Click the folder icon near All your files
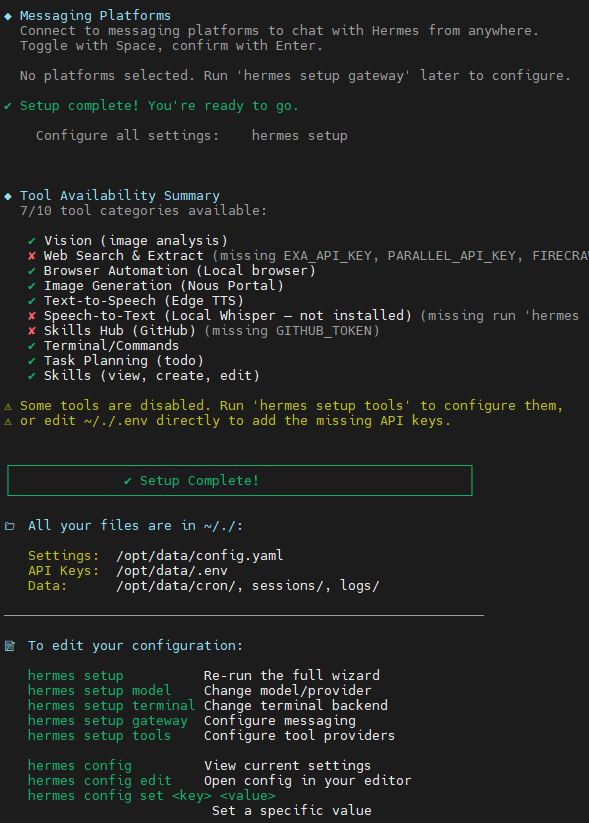 tap(9, 526)
